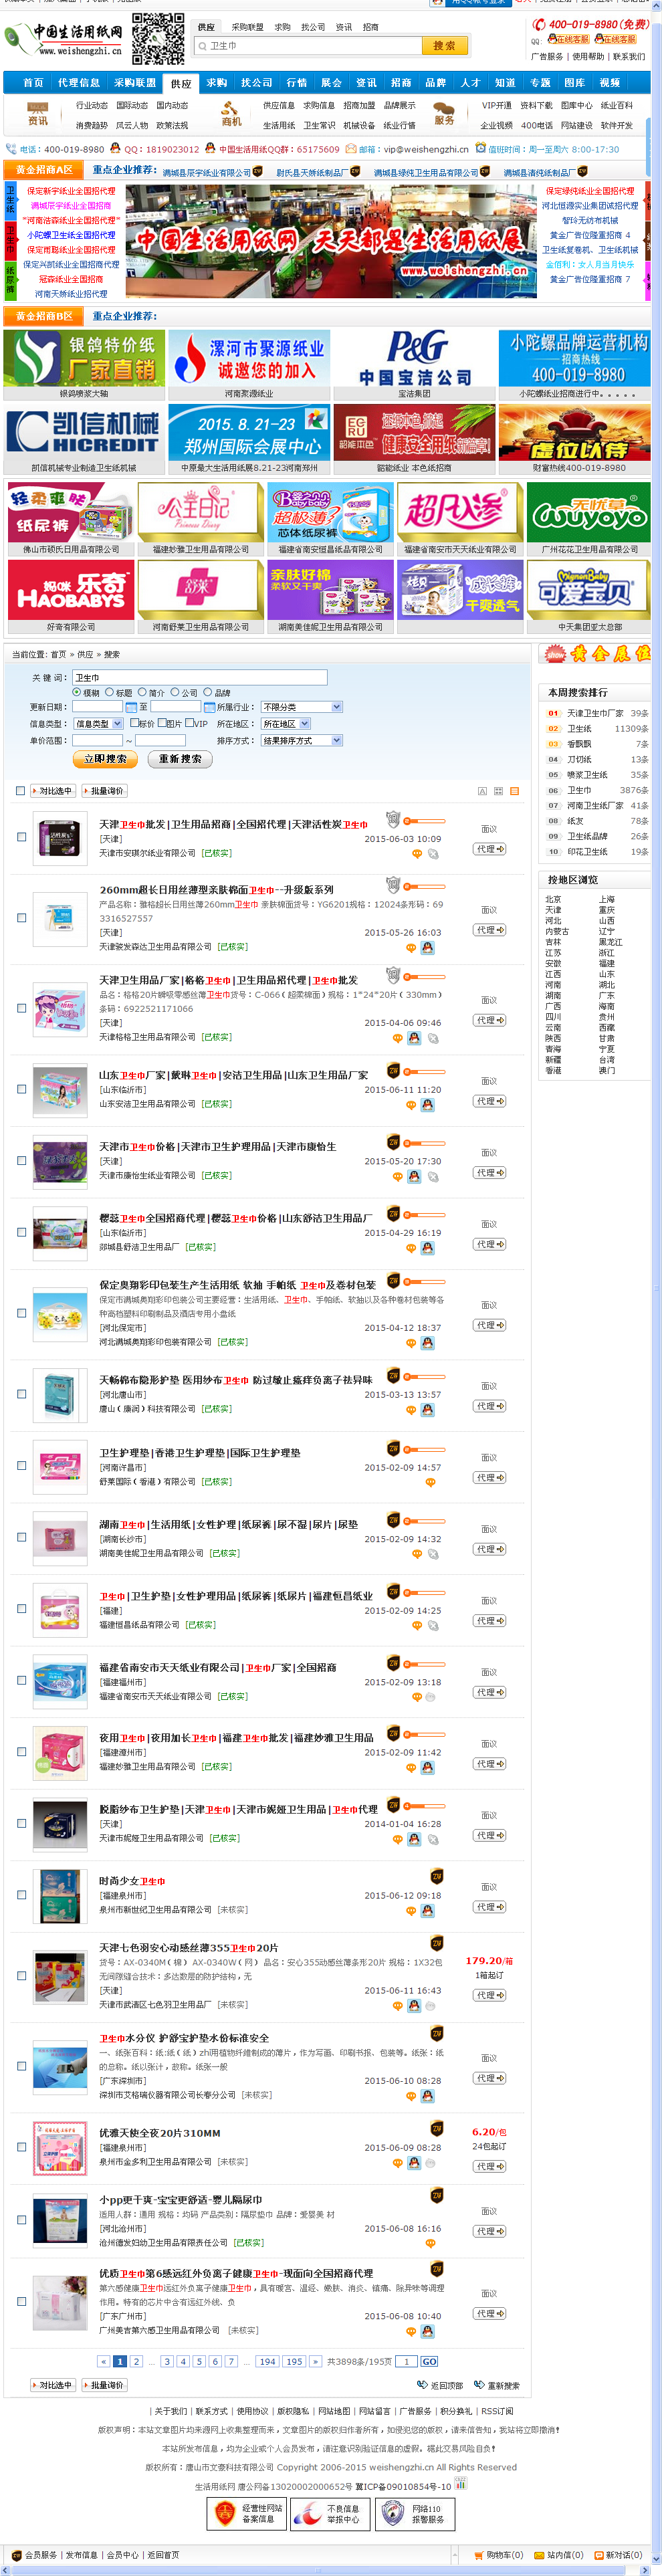Click the pagination GO button

429,2362
